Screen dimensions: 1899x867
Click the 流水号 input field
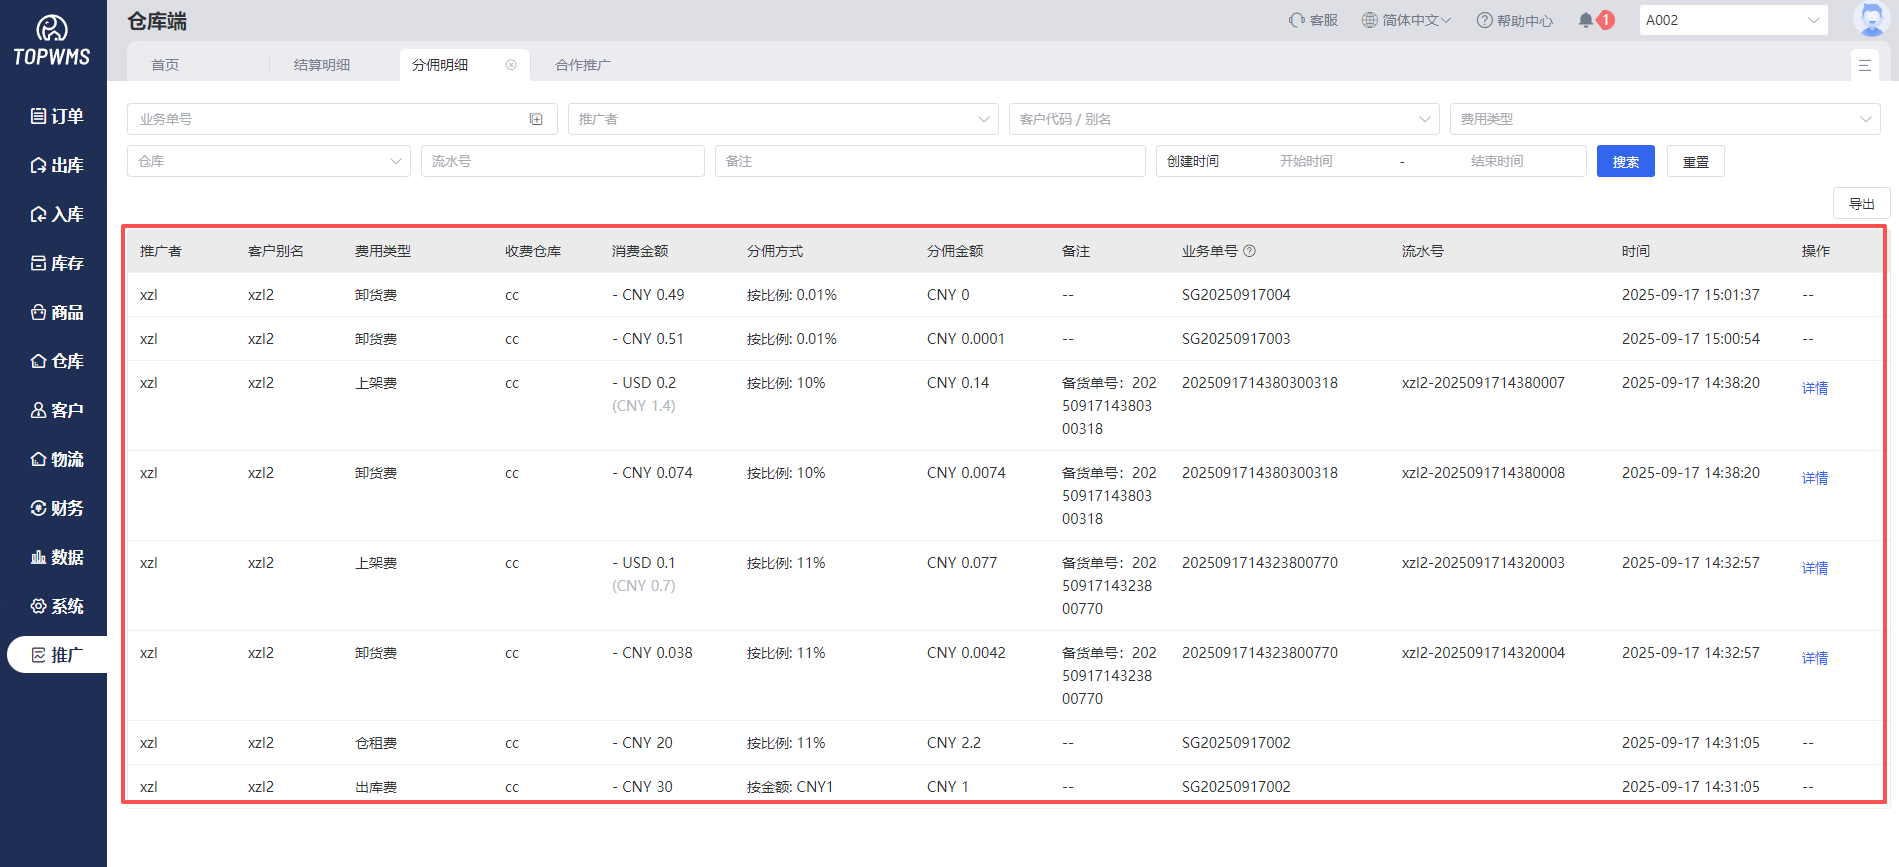pyautogui.click(x=562, y=161)
